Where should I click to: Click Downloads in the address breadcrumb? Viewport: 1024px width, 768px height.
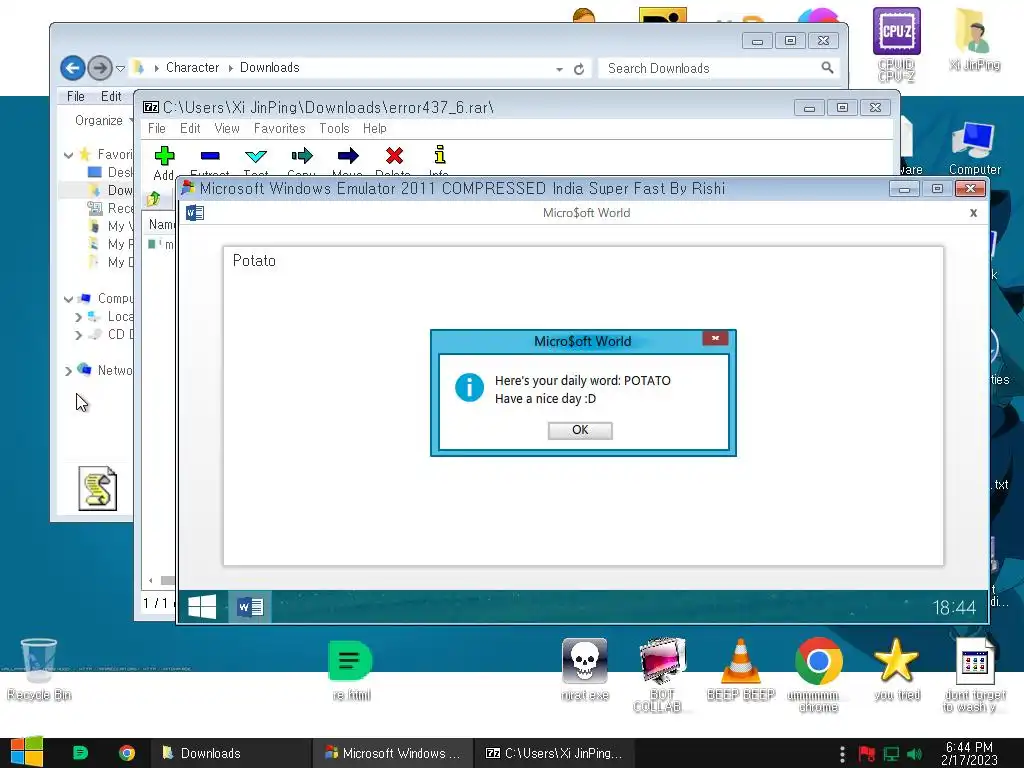(270, 67)
